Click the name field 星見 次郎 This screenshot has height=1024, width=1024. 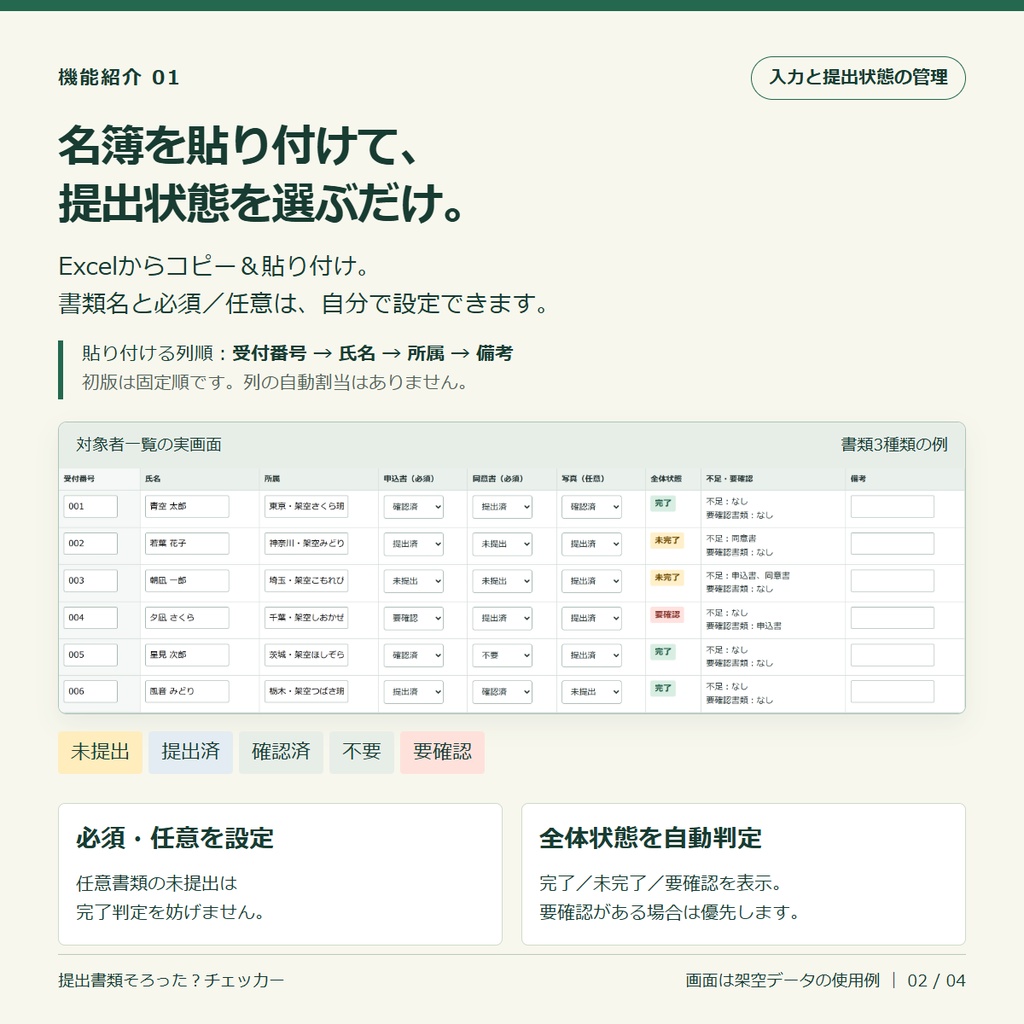187,654
